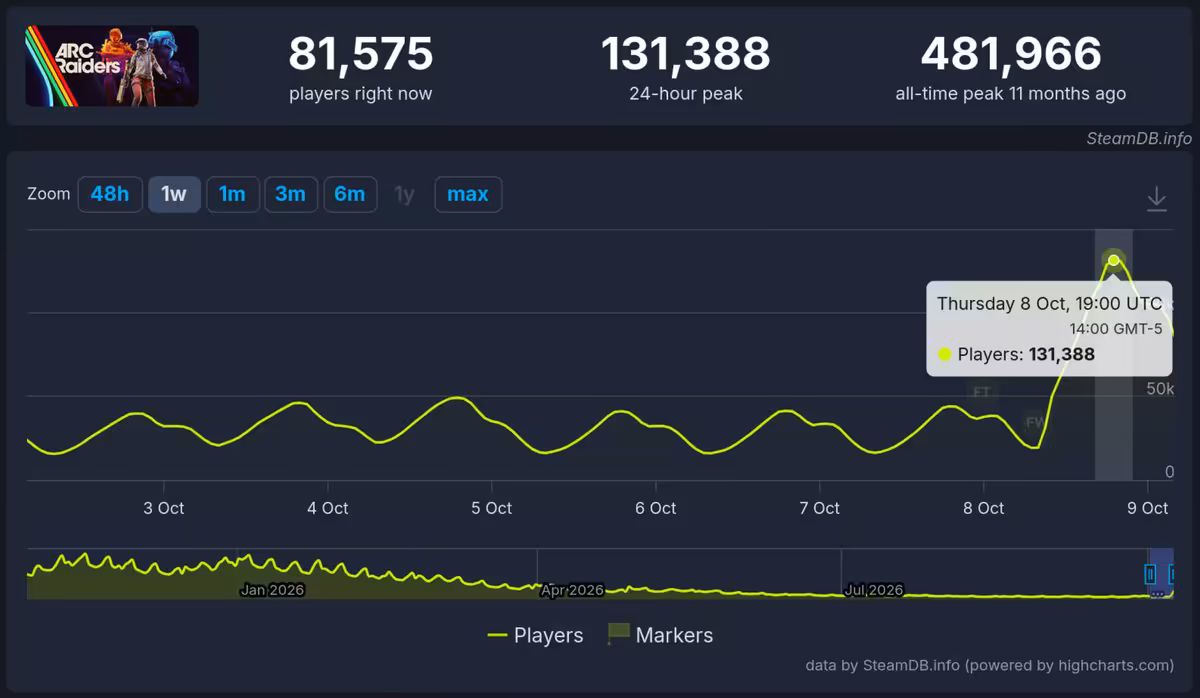Set chart zoom to 48h

coord(110,194)
